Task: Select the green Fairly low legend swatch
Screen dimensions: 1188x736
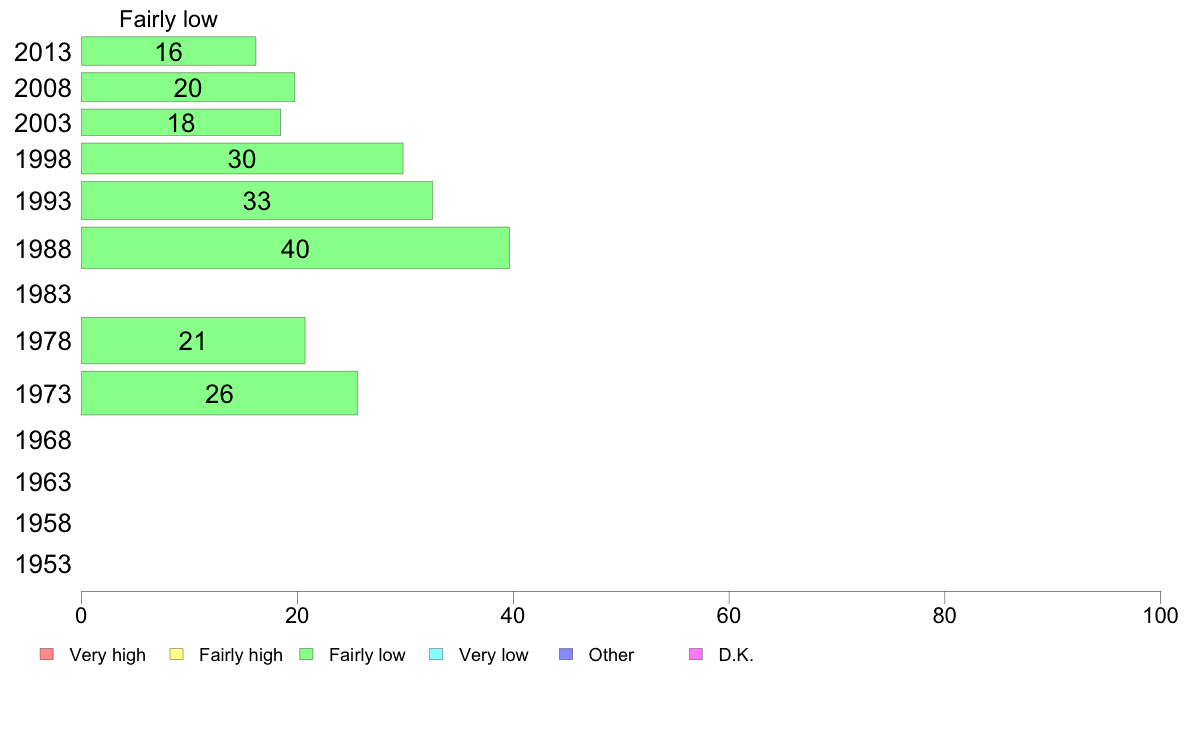Action: click(x=306, y=654)
